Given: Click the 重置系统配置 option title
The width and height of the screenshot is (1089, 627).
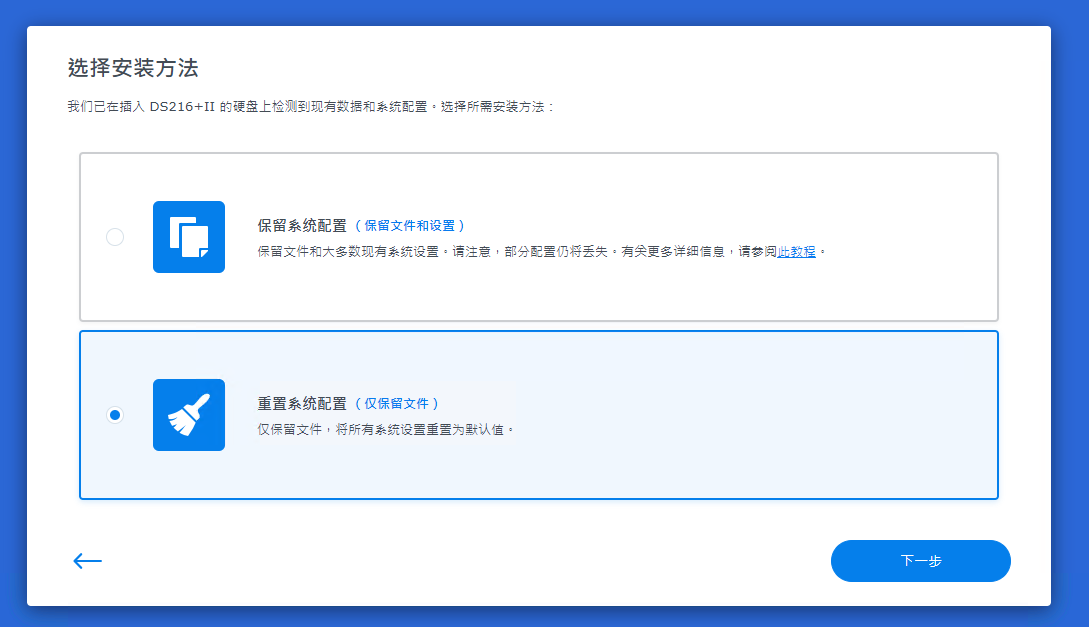Looking at the screenshot, I should pos(302,404).
